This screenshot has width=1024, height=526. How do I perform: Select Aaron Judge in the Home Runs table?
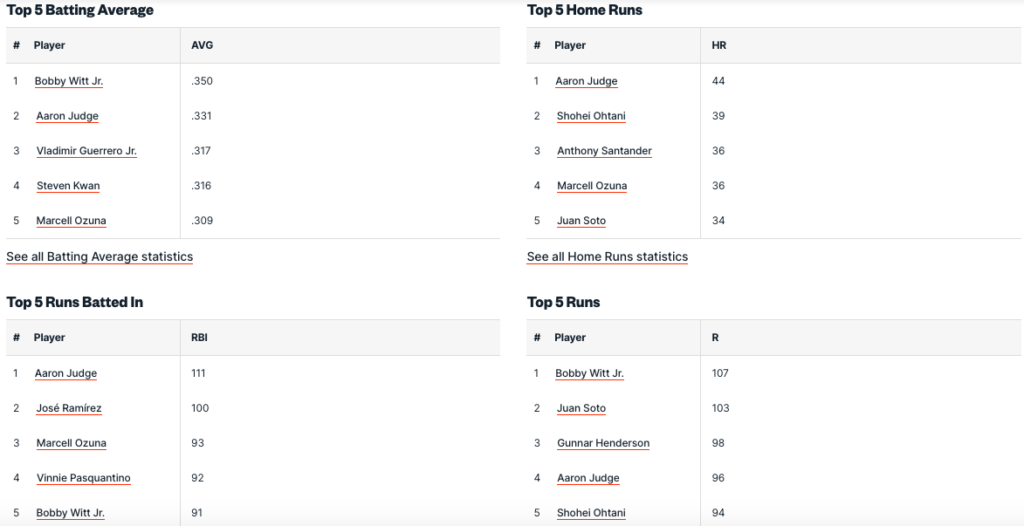[x=587, y=81]
